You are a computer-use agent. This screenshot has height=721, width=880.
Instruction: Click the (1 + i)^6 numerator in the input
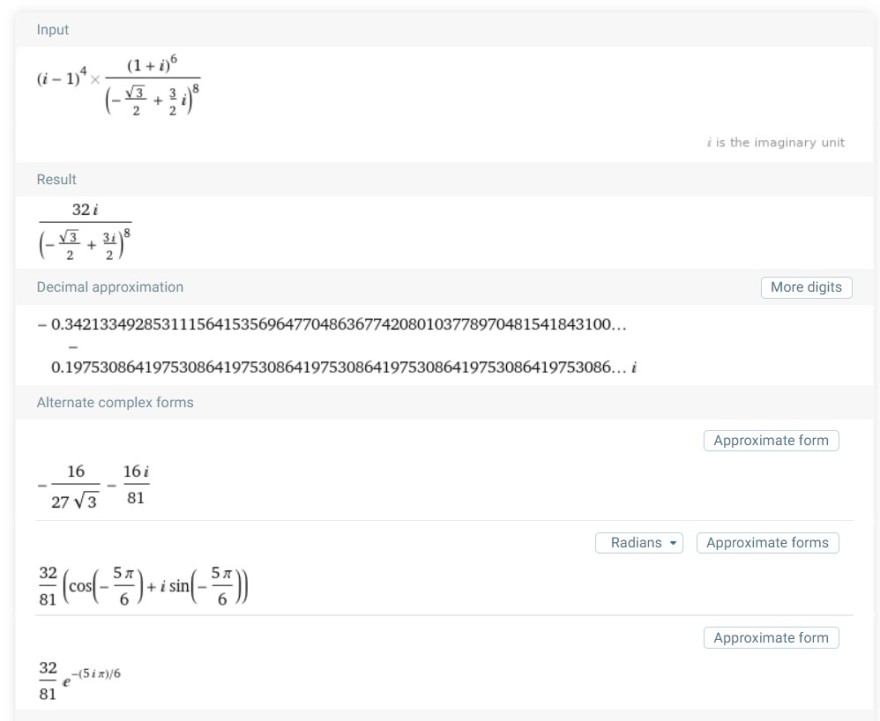pos(152,64)
